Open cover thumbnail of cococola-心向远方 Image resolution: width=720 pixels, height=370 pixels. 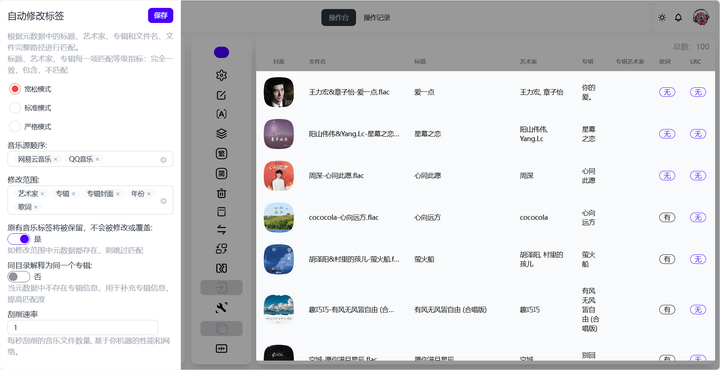tap(279, 217)
